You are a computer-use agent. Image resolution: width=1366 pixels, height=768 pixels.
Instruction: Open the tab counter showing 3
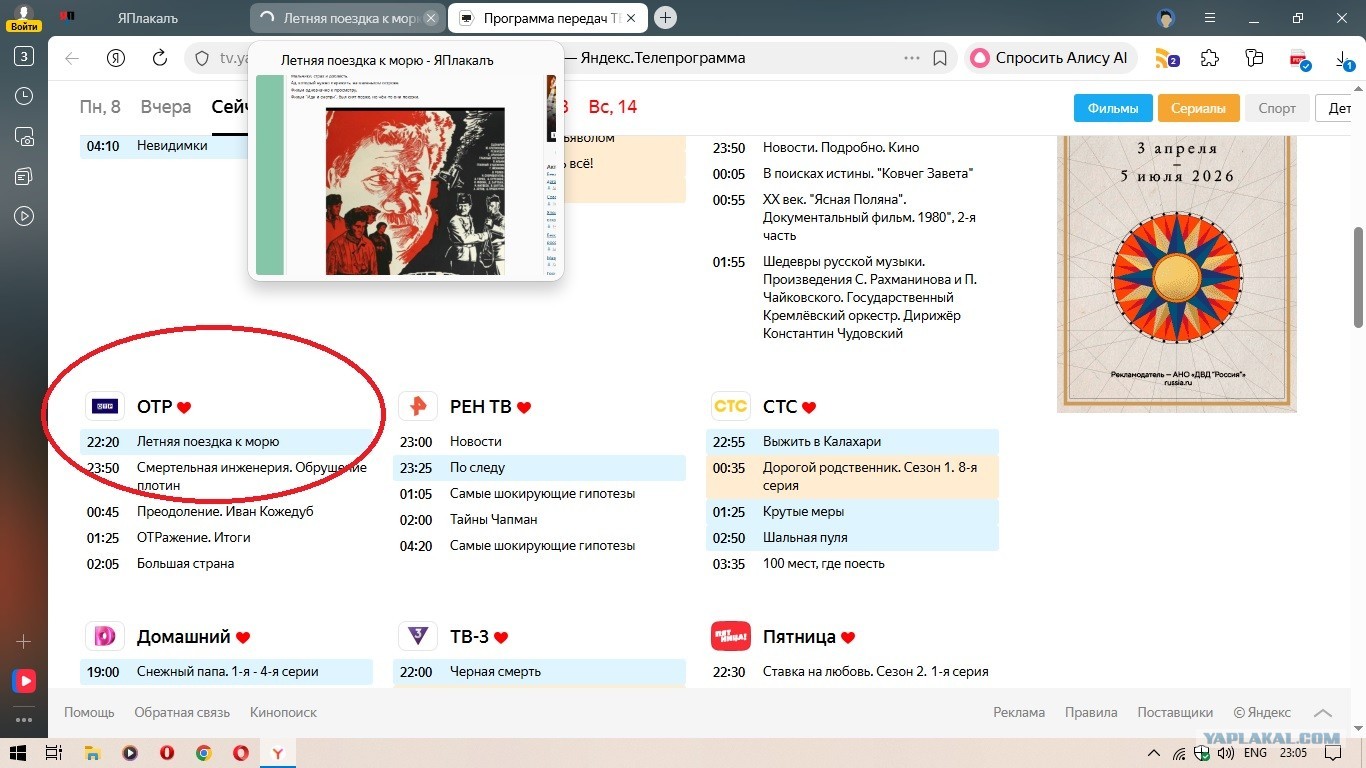pyautogui.click(x=24, y=56)
